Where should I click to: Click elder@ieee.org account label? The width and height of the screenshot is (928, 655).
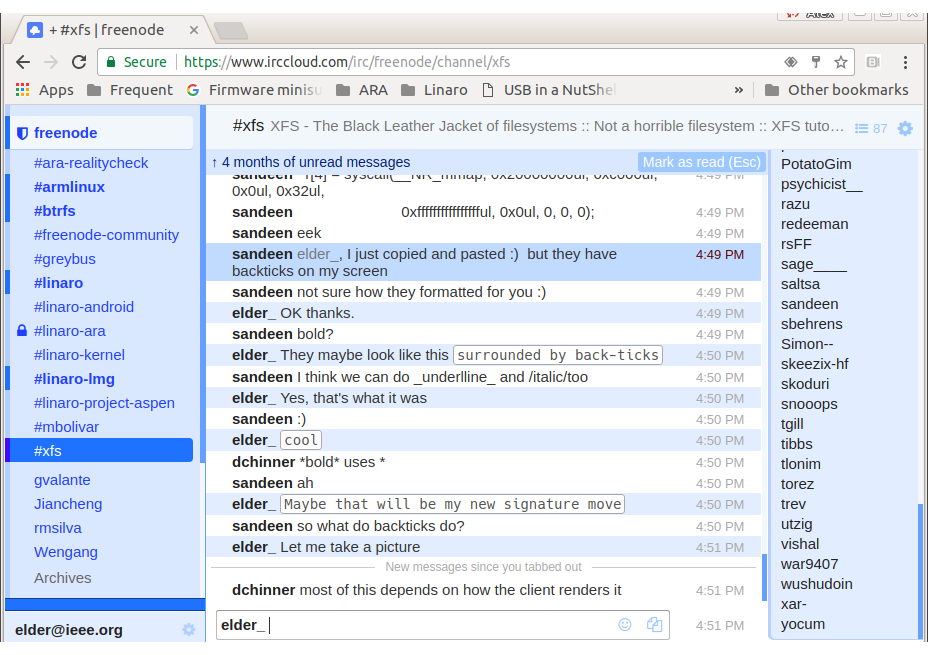tap(69, 630)
